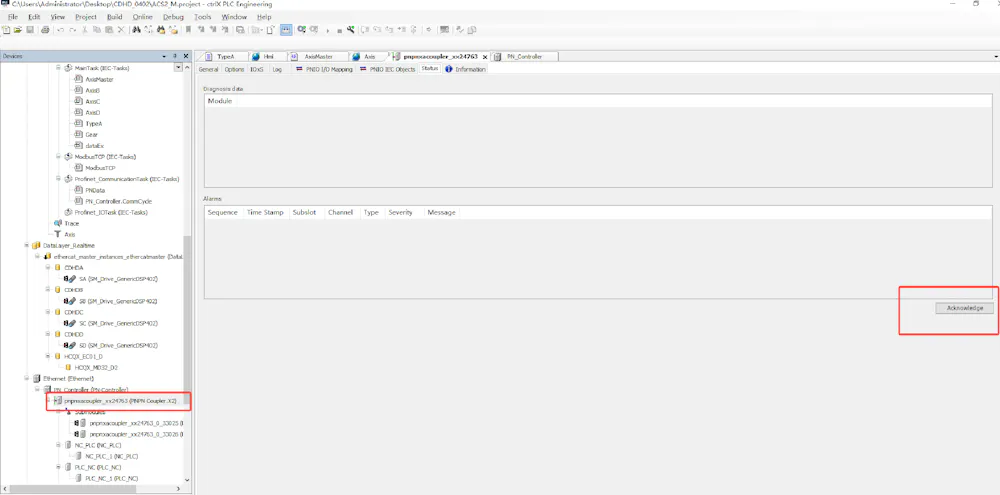Open the Edit menu
Screen dimensions: 1000x495
click(34, 17)
